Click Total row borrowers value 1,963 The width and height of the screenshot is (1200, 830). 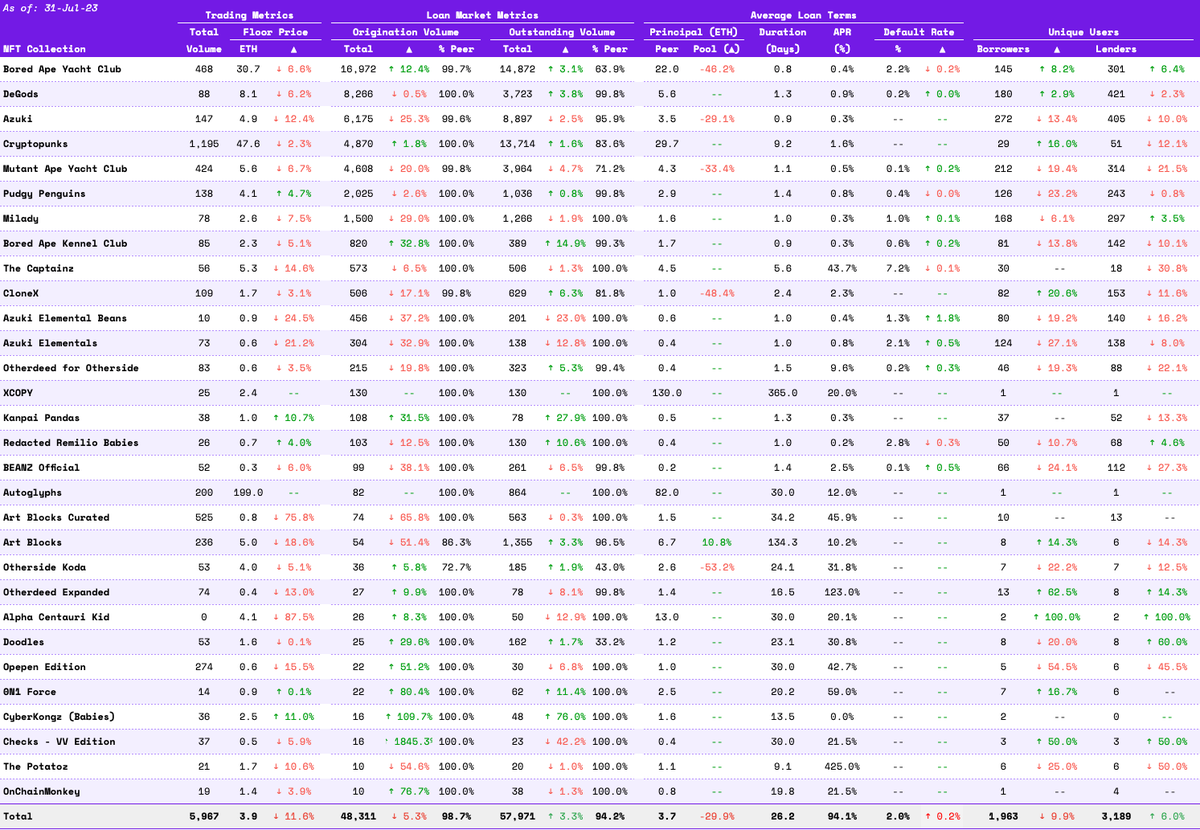click(1002, 816)
